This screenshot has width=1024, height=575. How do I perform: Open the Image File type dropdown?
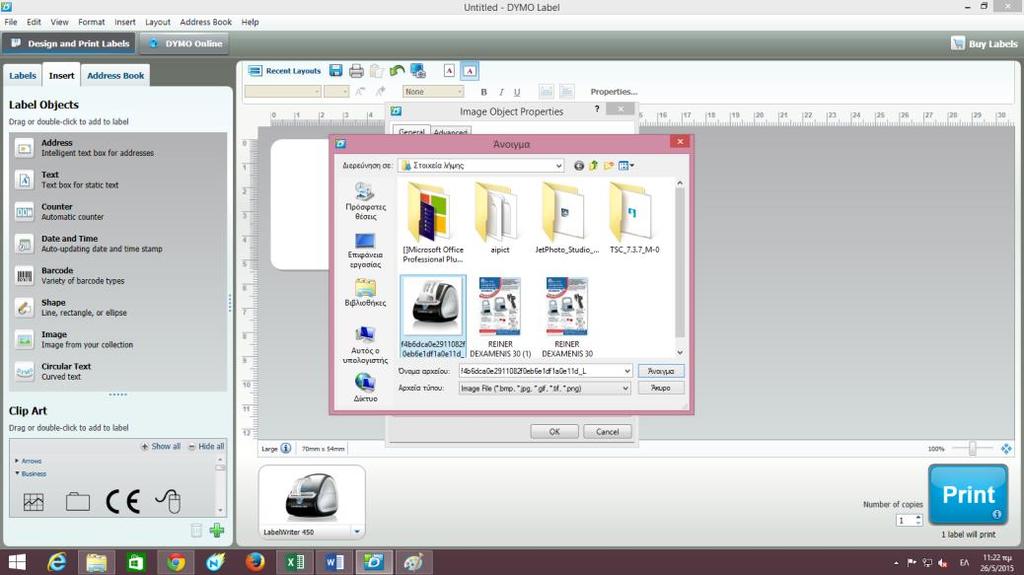click(545, 388)
